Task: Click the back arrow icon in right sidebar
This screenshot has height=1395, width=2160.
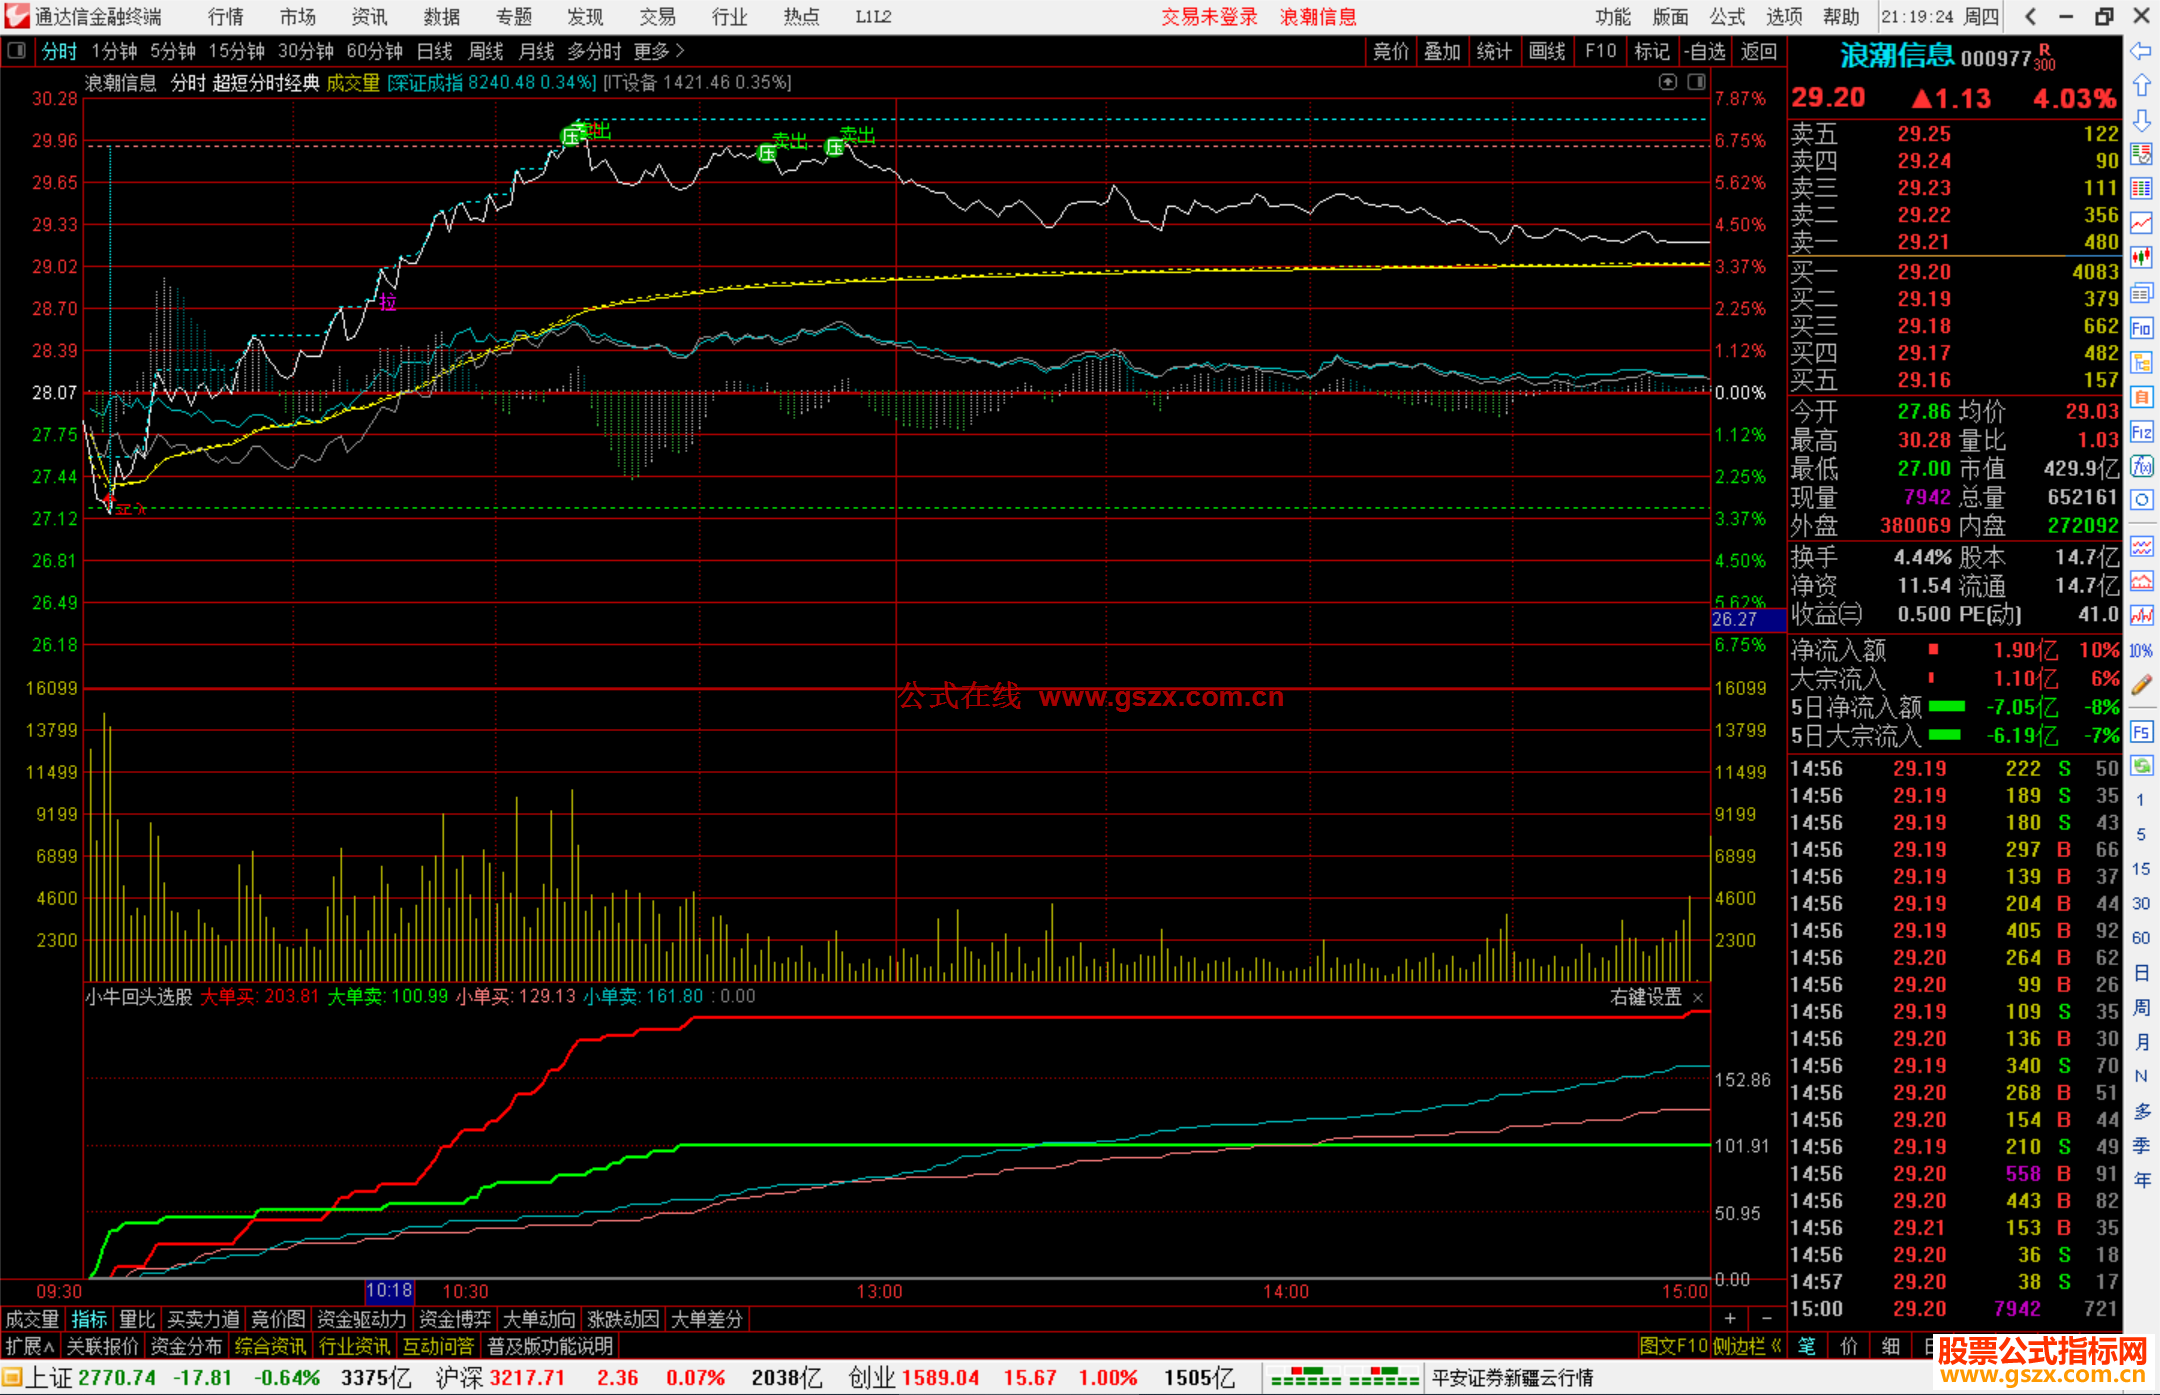Action: click(2141, 51)
